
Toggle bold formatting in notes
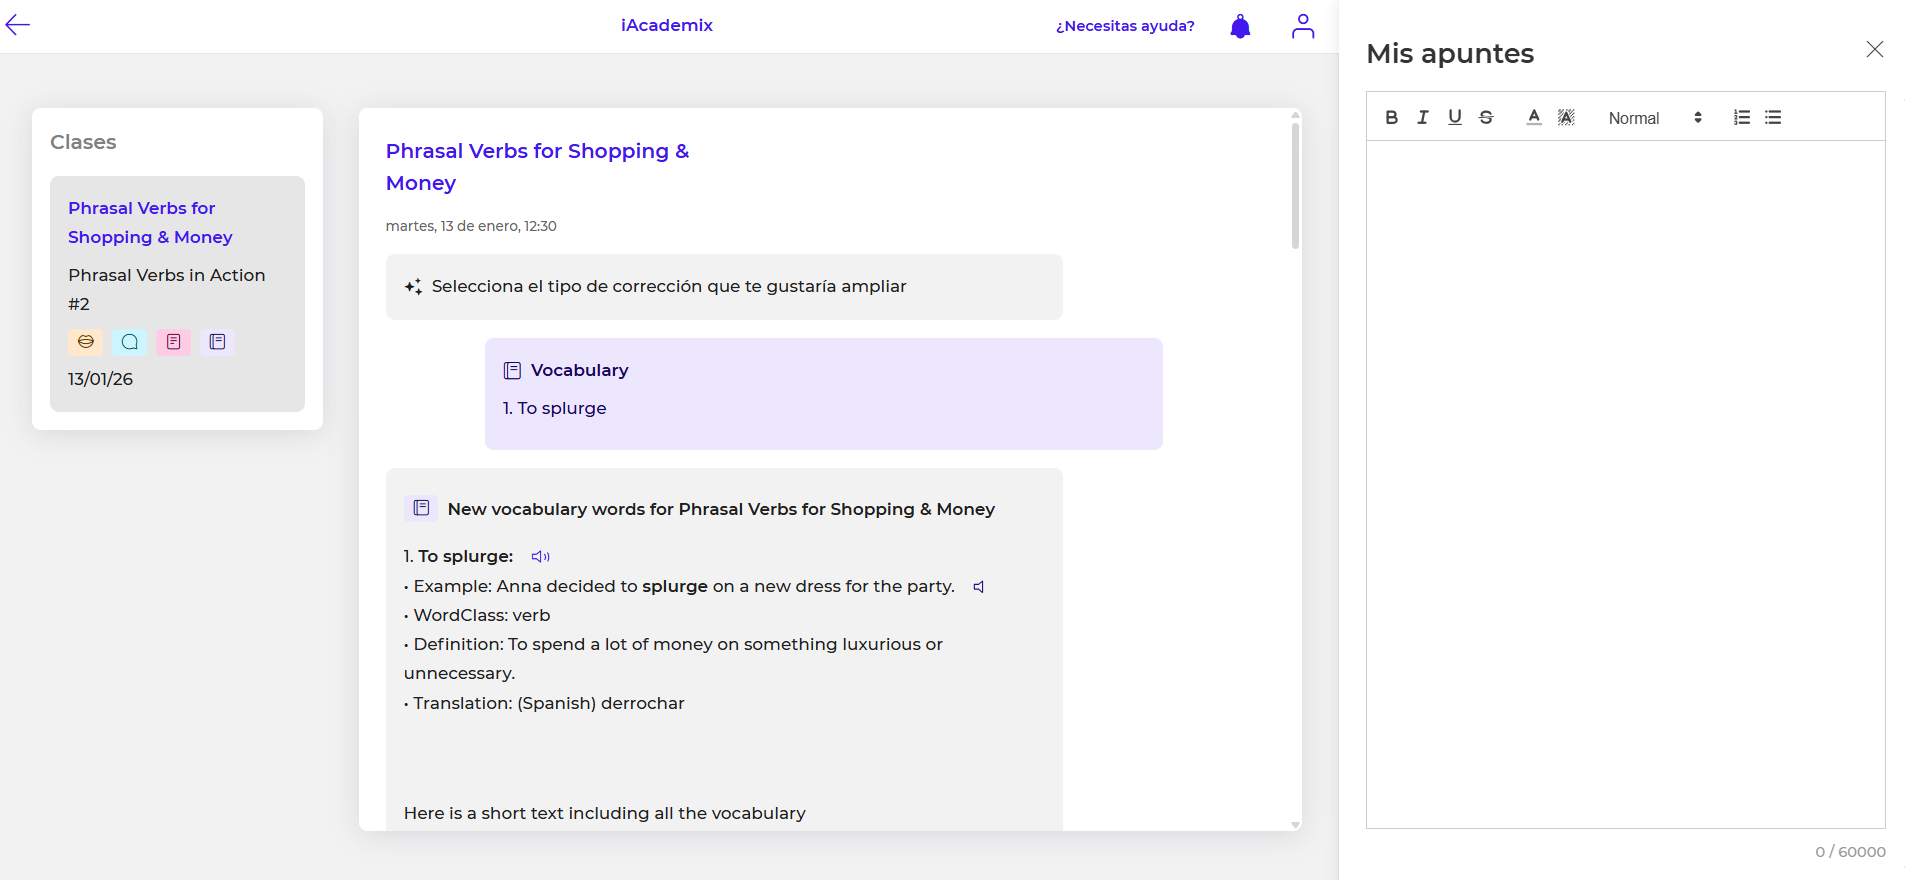1391,118
